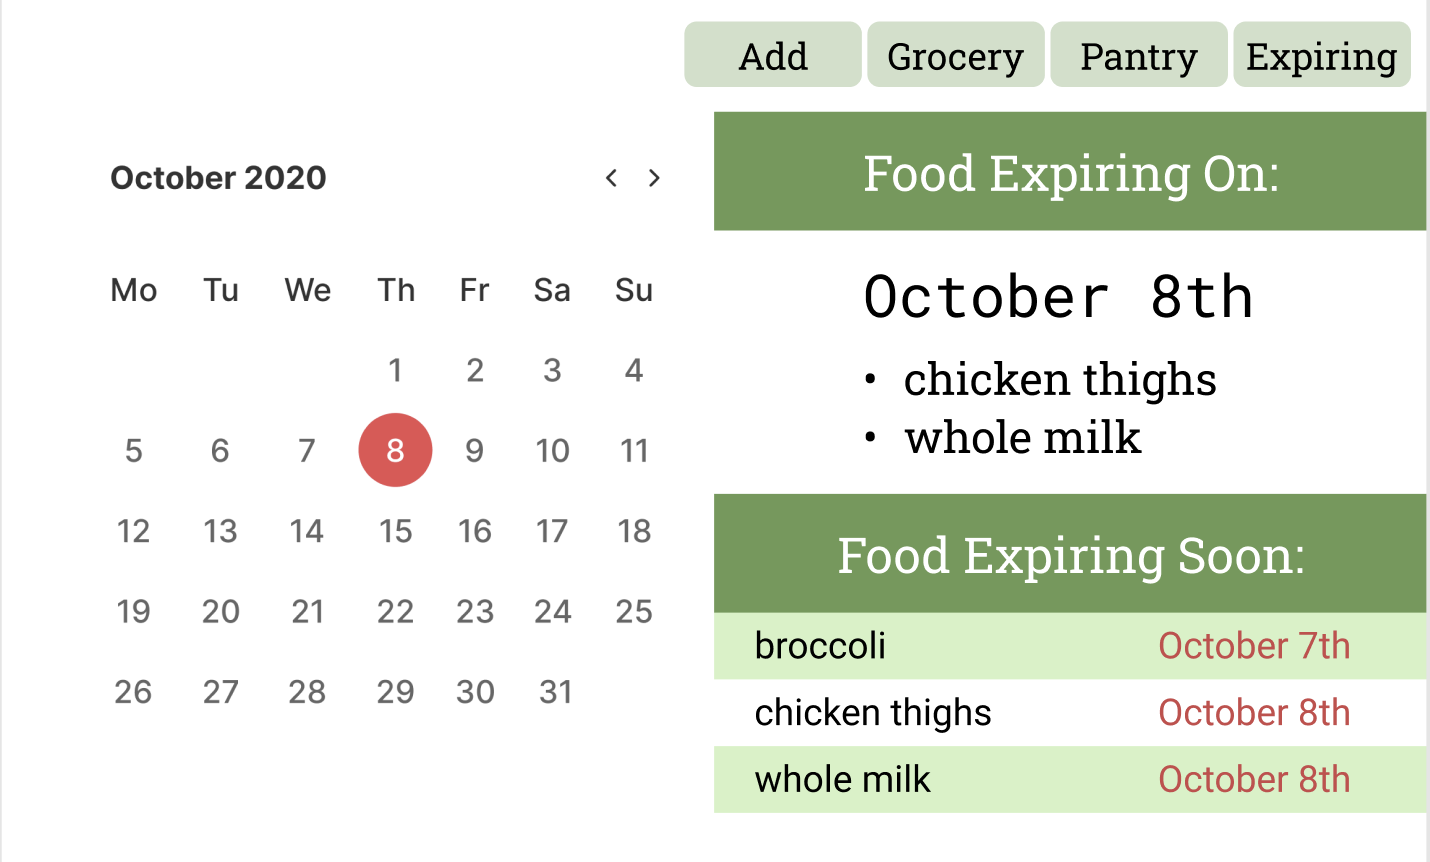Select October 25 on the calendar
The height and width of the screenshot is (862, 1430).
[634, 611]
